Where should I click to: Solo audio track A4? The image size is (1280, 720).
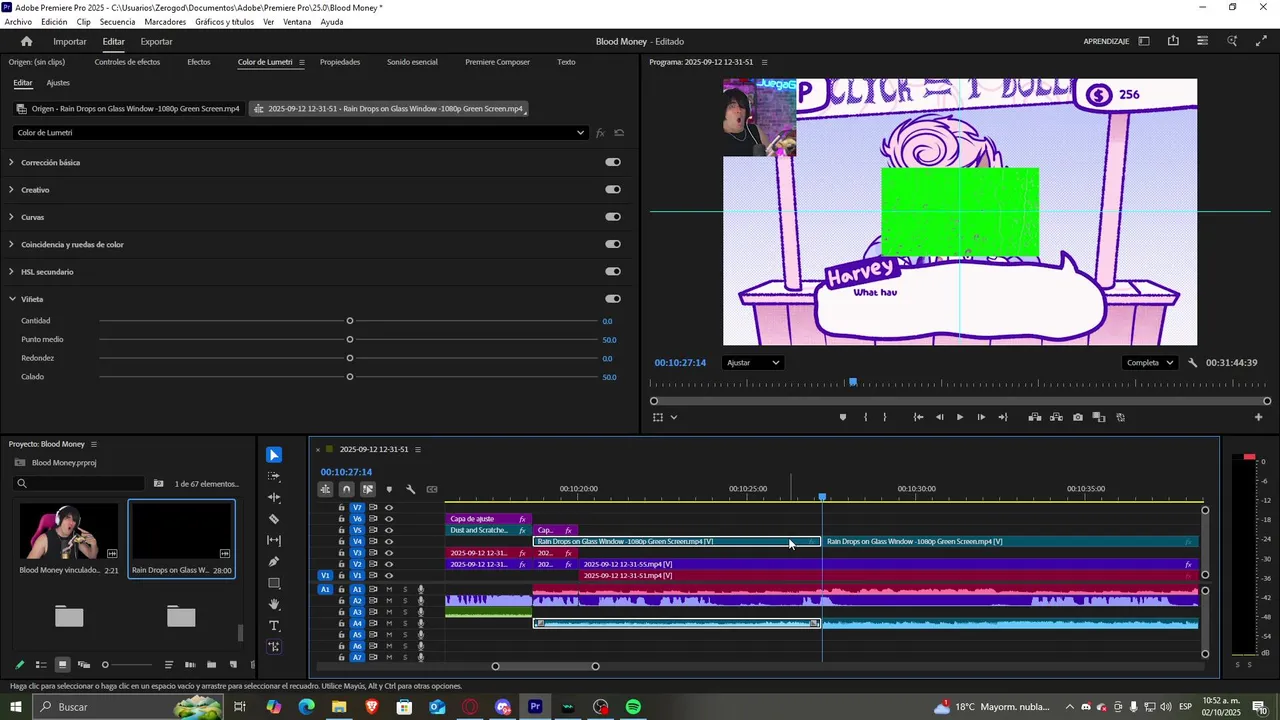point(405,624)
